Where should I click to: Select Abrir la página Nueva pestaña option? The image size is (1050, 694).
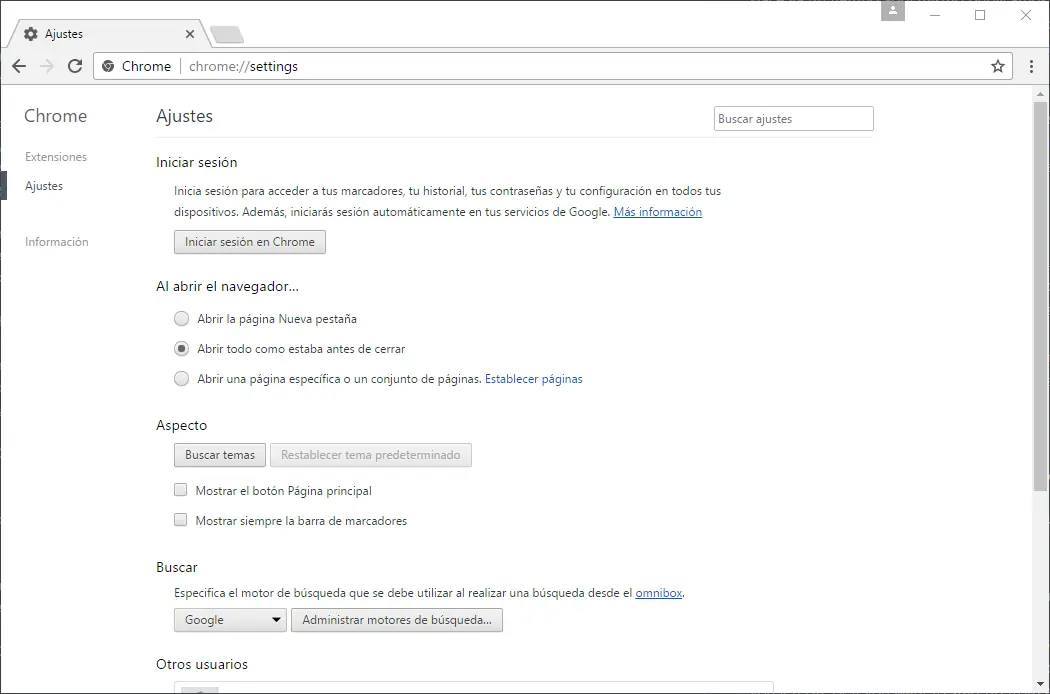[181, 319]
